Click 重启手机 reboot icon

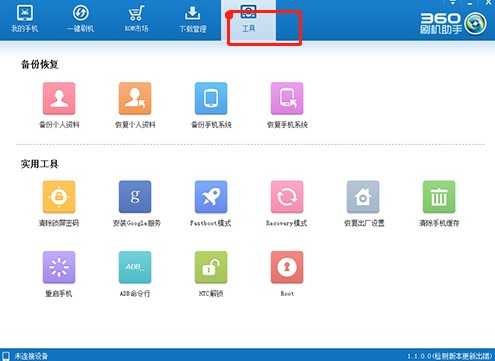click(x=59, y=267)
